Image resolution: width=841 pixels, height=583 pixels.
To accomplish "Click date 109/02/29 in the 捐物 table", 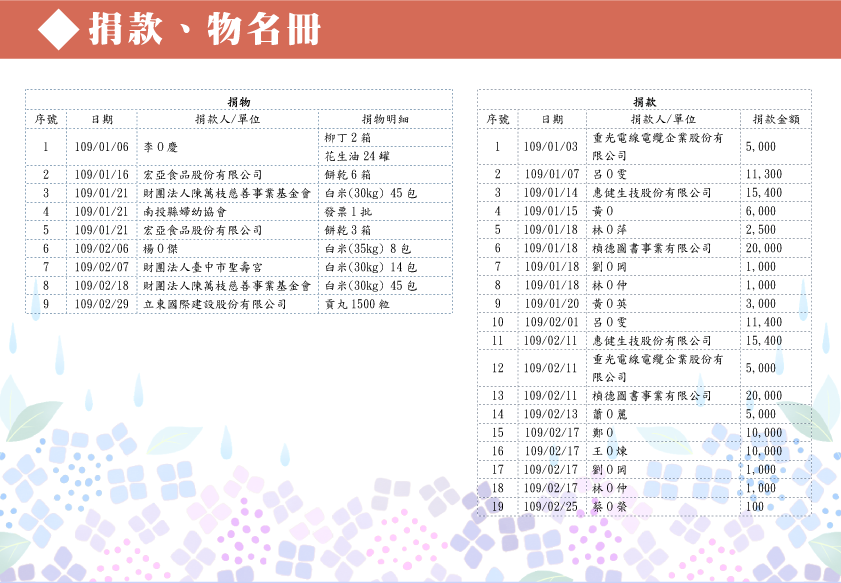I will click(102, 304).
